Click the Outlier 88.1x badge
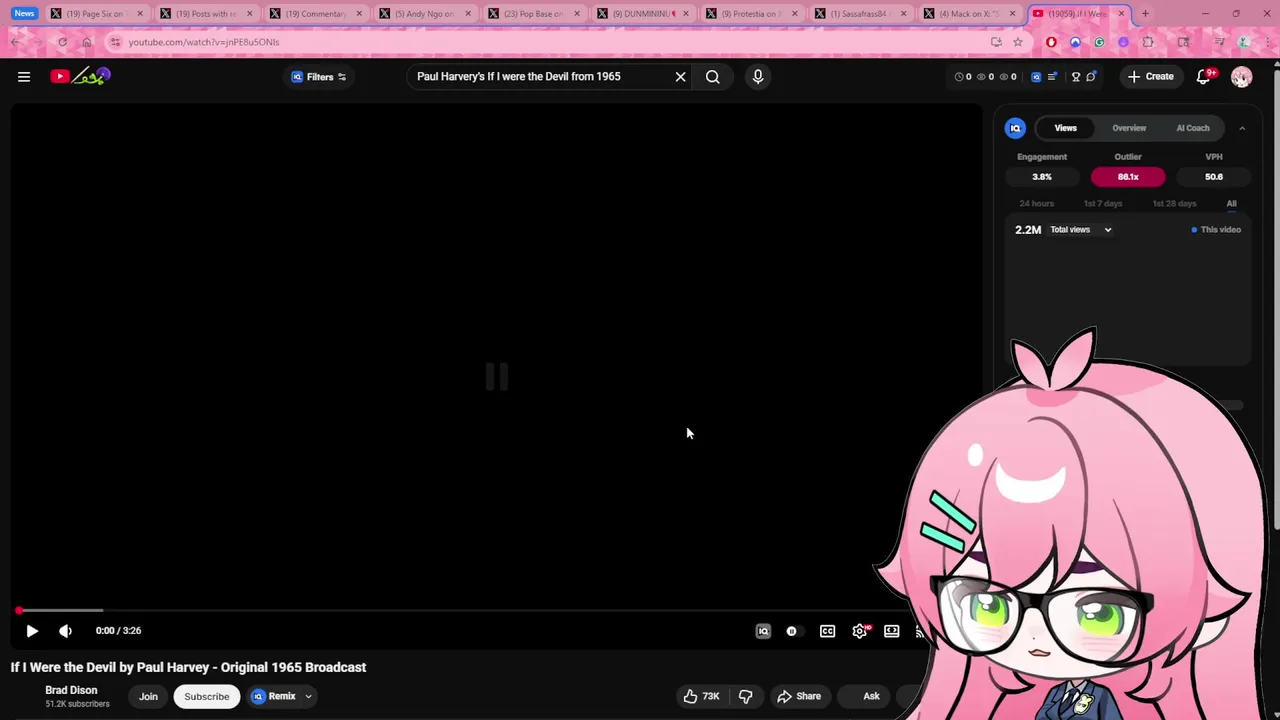The image size is (1280, 720). (x=1128, y=177)
